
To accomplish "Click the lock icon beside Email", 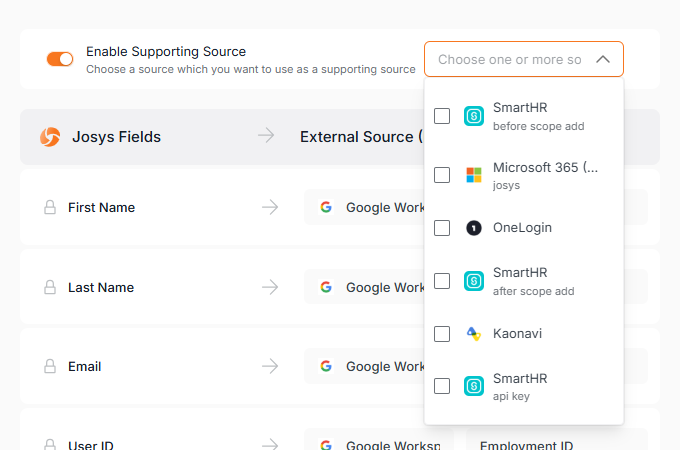I will [50, 366].
